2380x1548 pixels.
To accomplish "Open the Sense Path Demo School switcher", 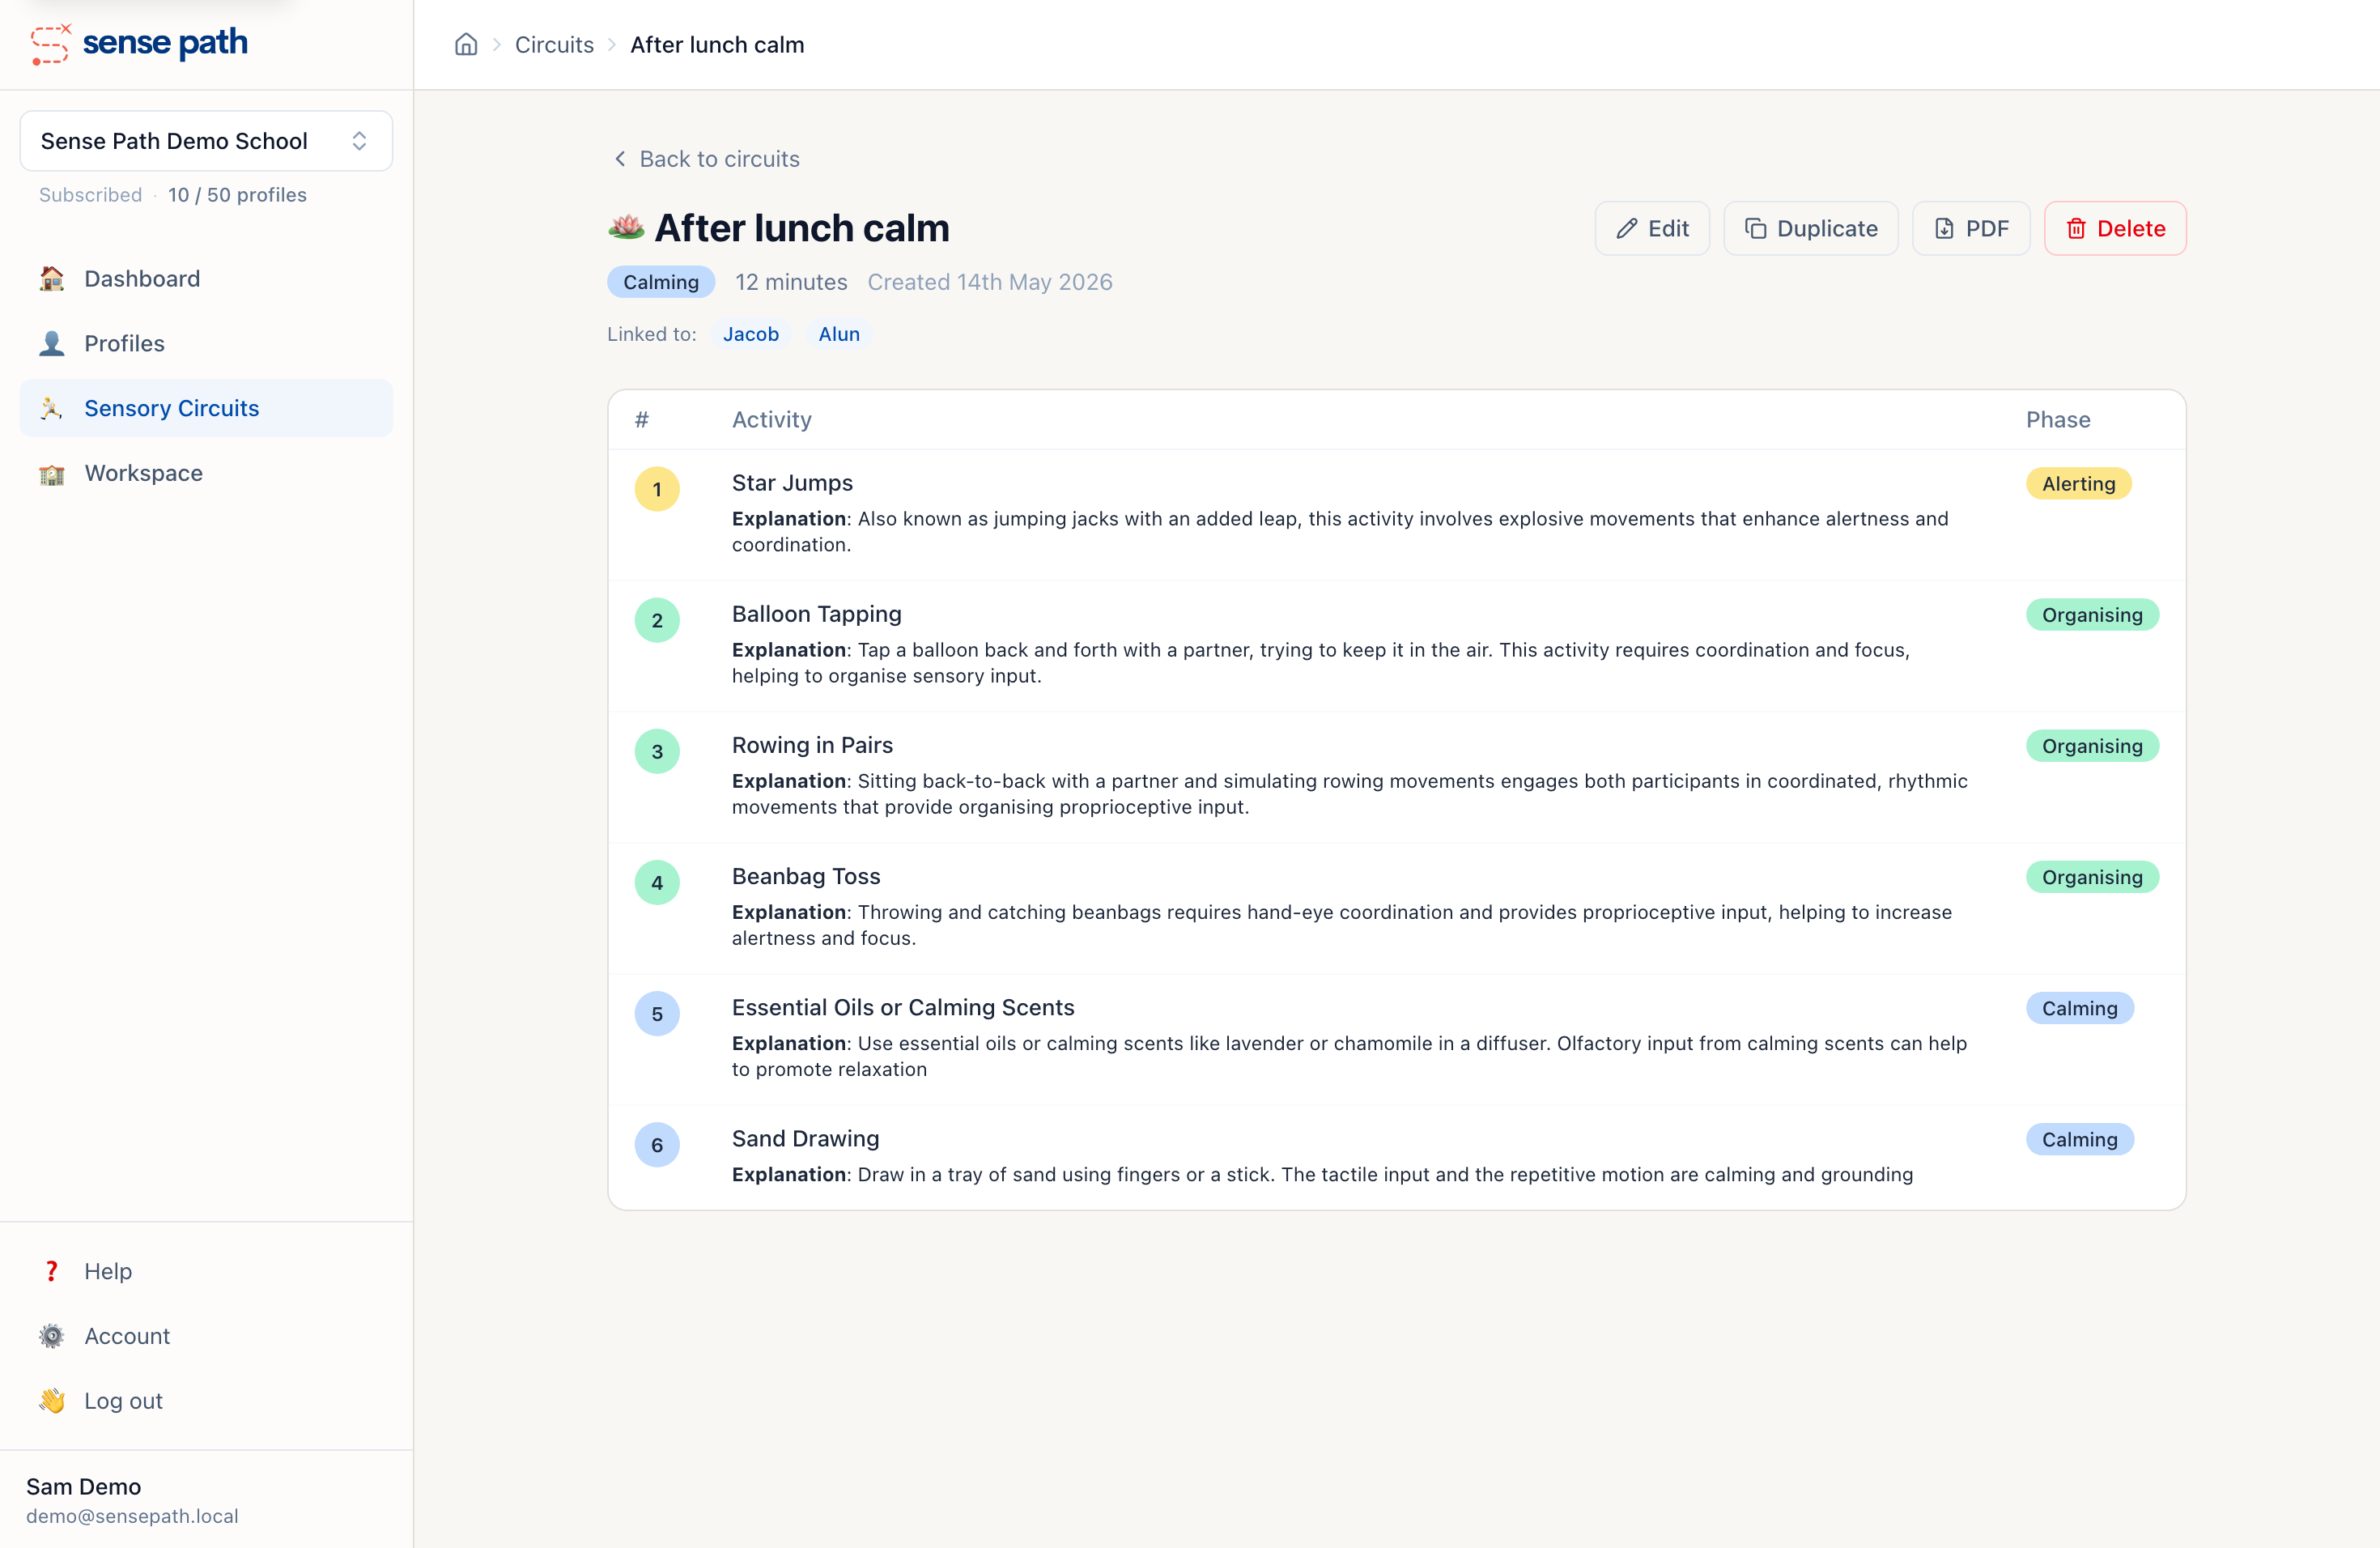I will (x=206, y=141).
